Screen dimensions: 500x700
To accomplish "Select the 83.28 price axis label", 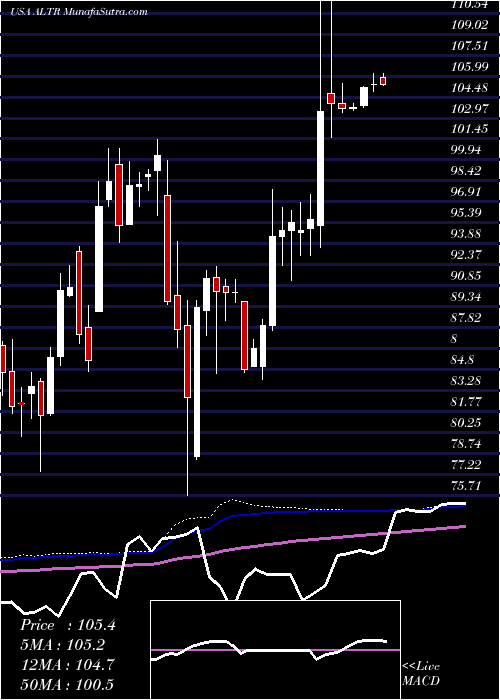I will pos(466,380).
